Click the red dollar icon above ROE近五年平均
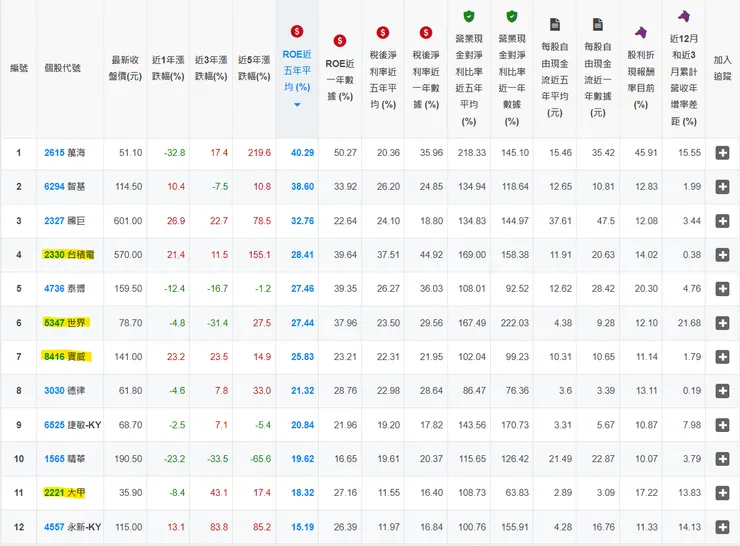This screenshot has width=740, height=546. (297, 32)
